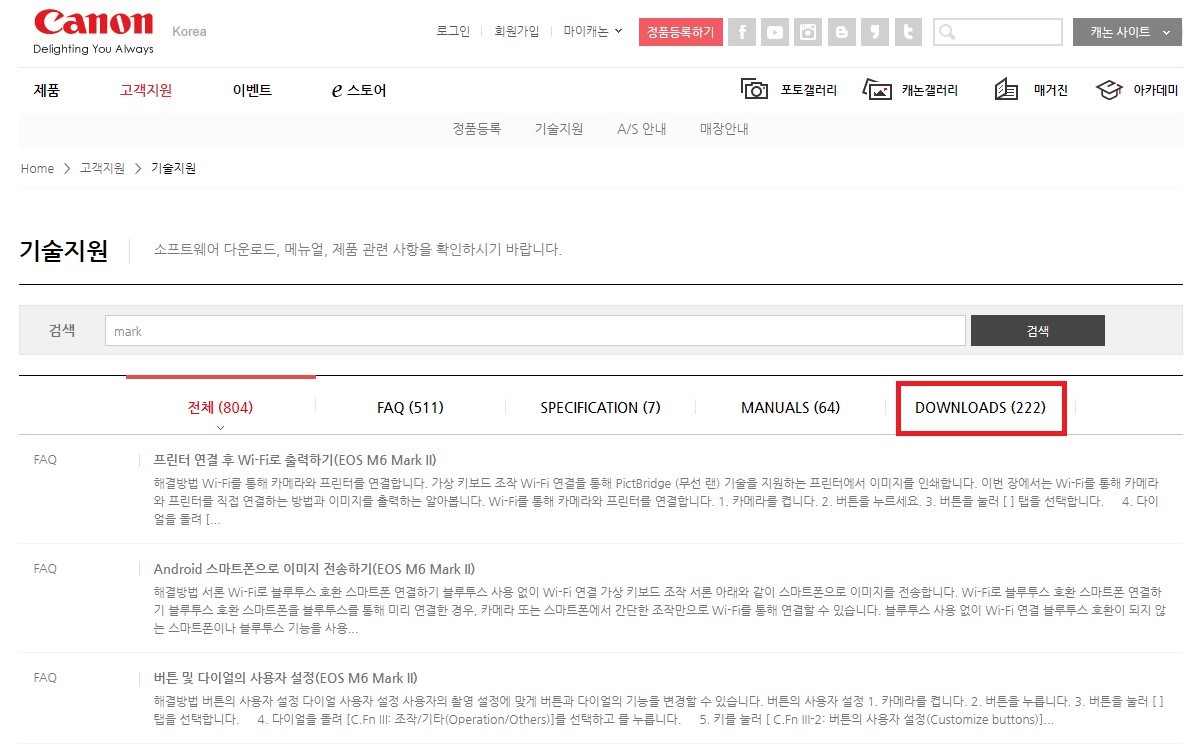This screenshot has height=750, width=1198.
Task: Click the description starting '해결방법 버튼의 사용자 설정'
Action: 659,710
